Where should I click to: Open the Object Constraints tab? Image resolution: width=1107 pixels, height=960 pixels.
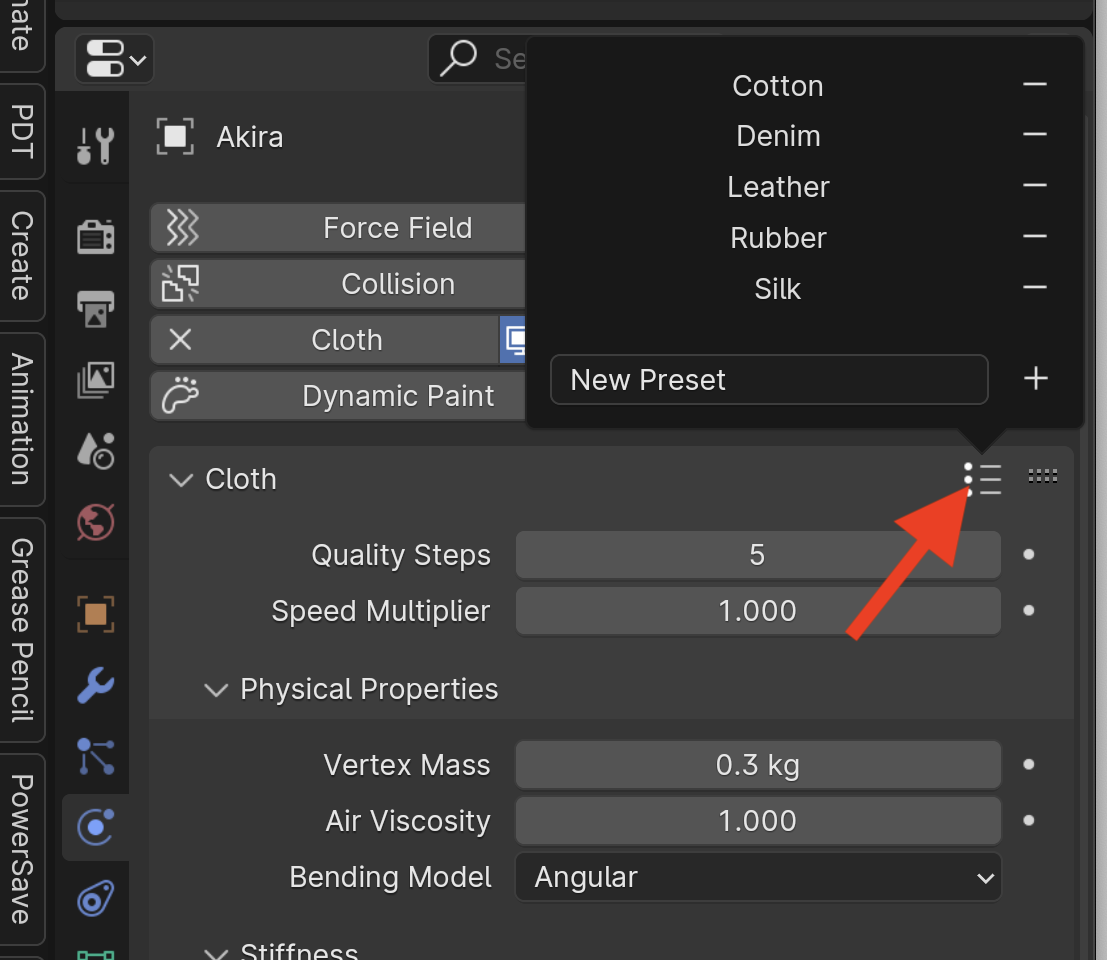(x=95, y=899)
